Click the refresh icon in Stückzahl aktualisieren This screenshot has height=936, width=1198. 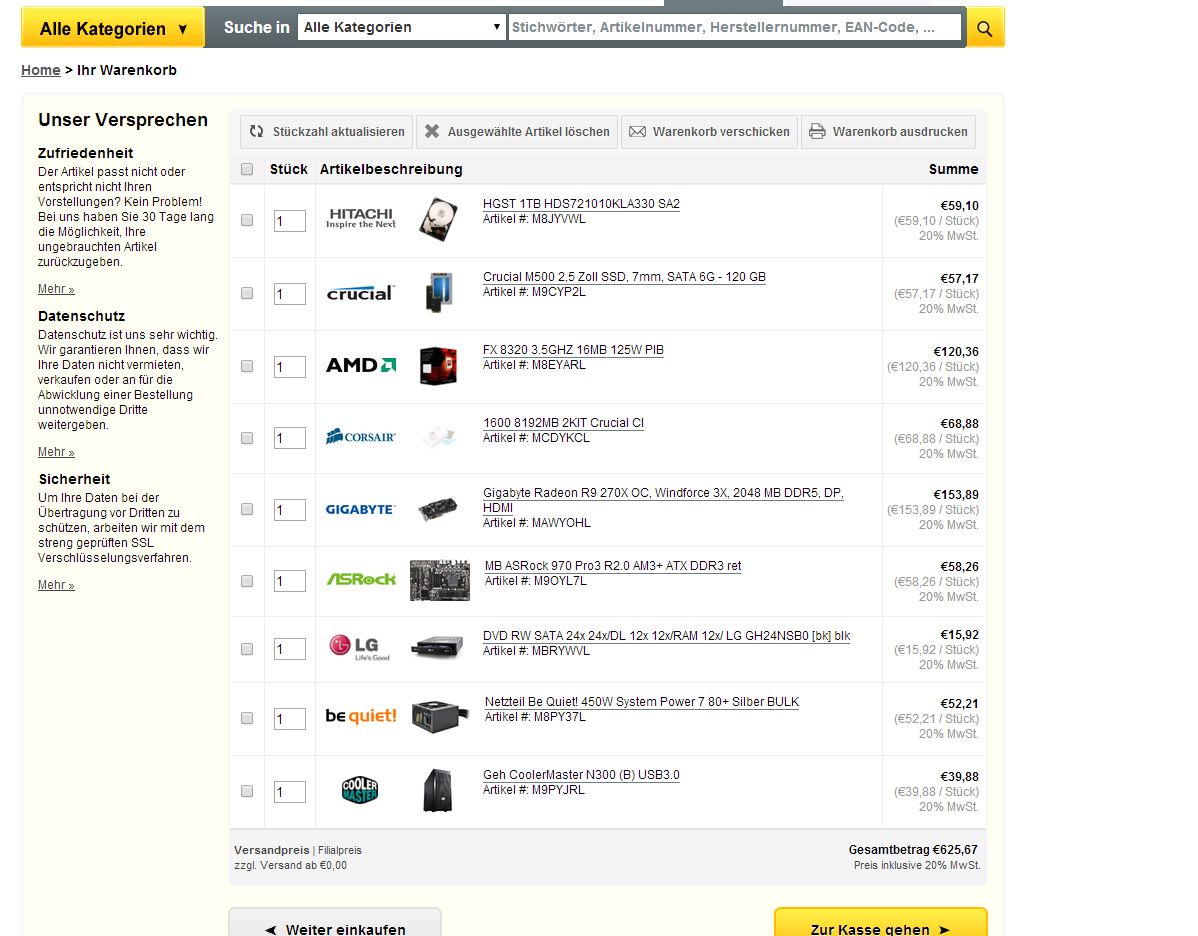[257, 131]
